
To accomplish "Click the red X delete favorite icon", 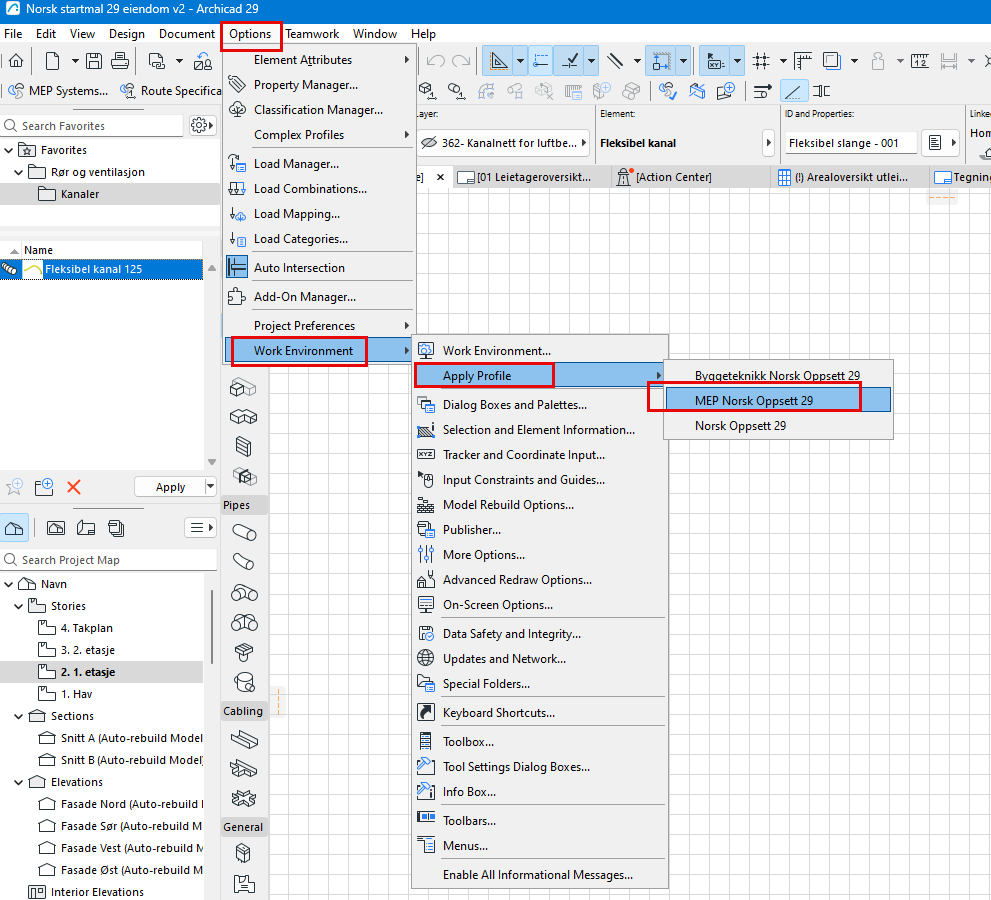I will pos(73,487).
